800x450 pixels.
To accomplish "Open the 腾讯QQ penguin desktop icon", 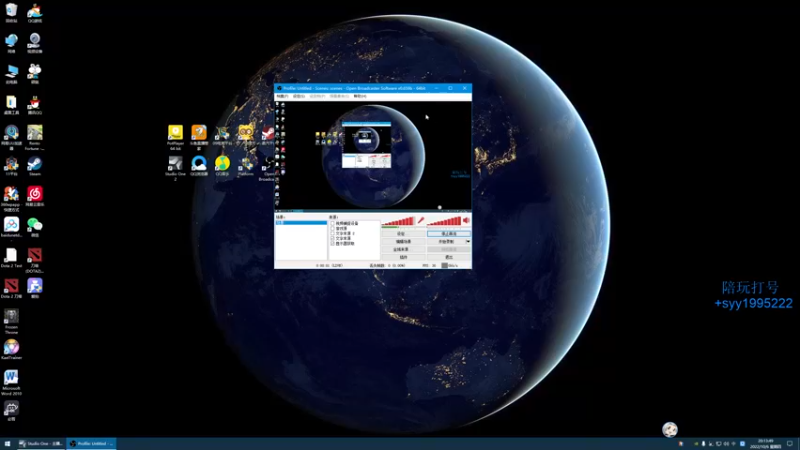I will (35, 105).
